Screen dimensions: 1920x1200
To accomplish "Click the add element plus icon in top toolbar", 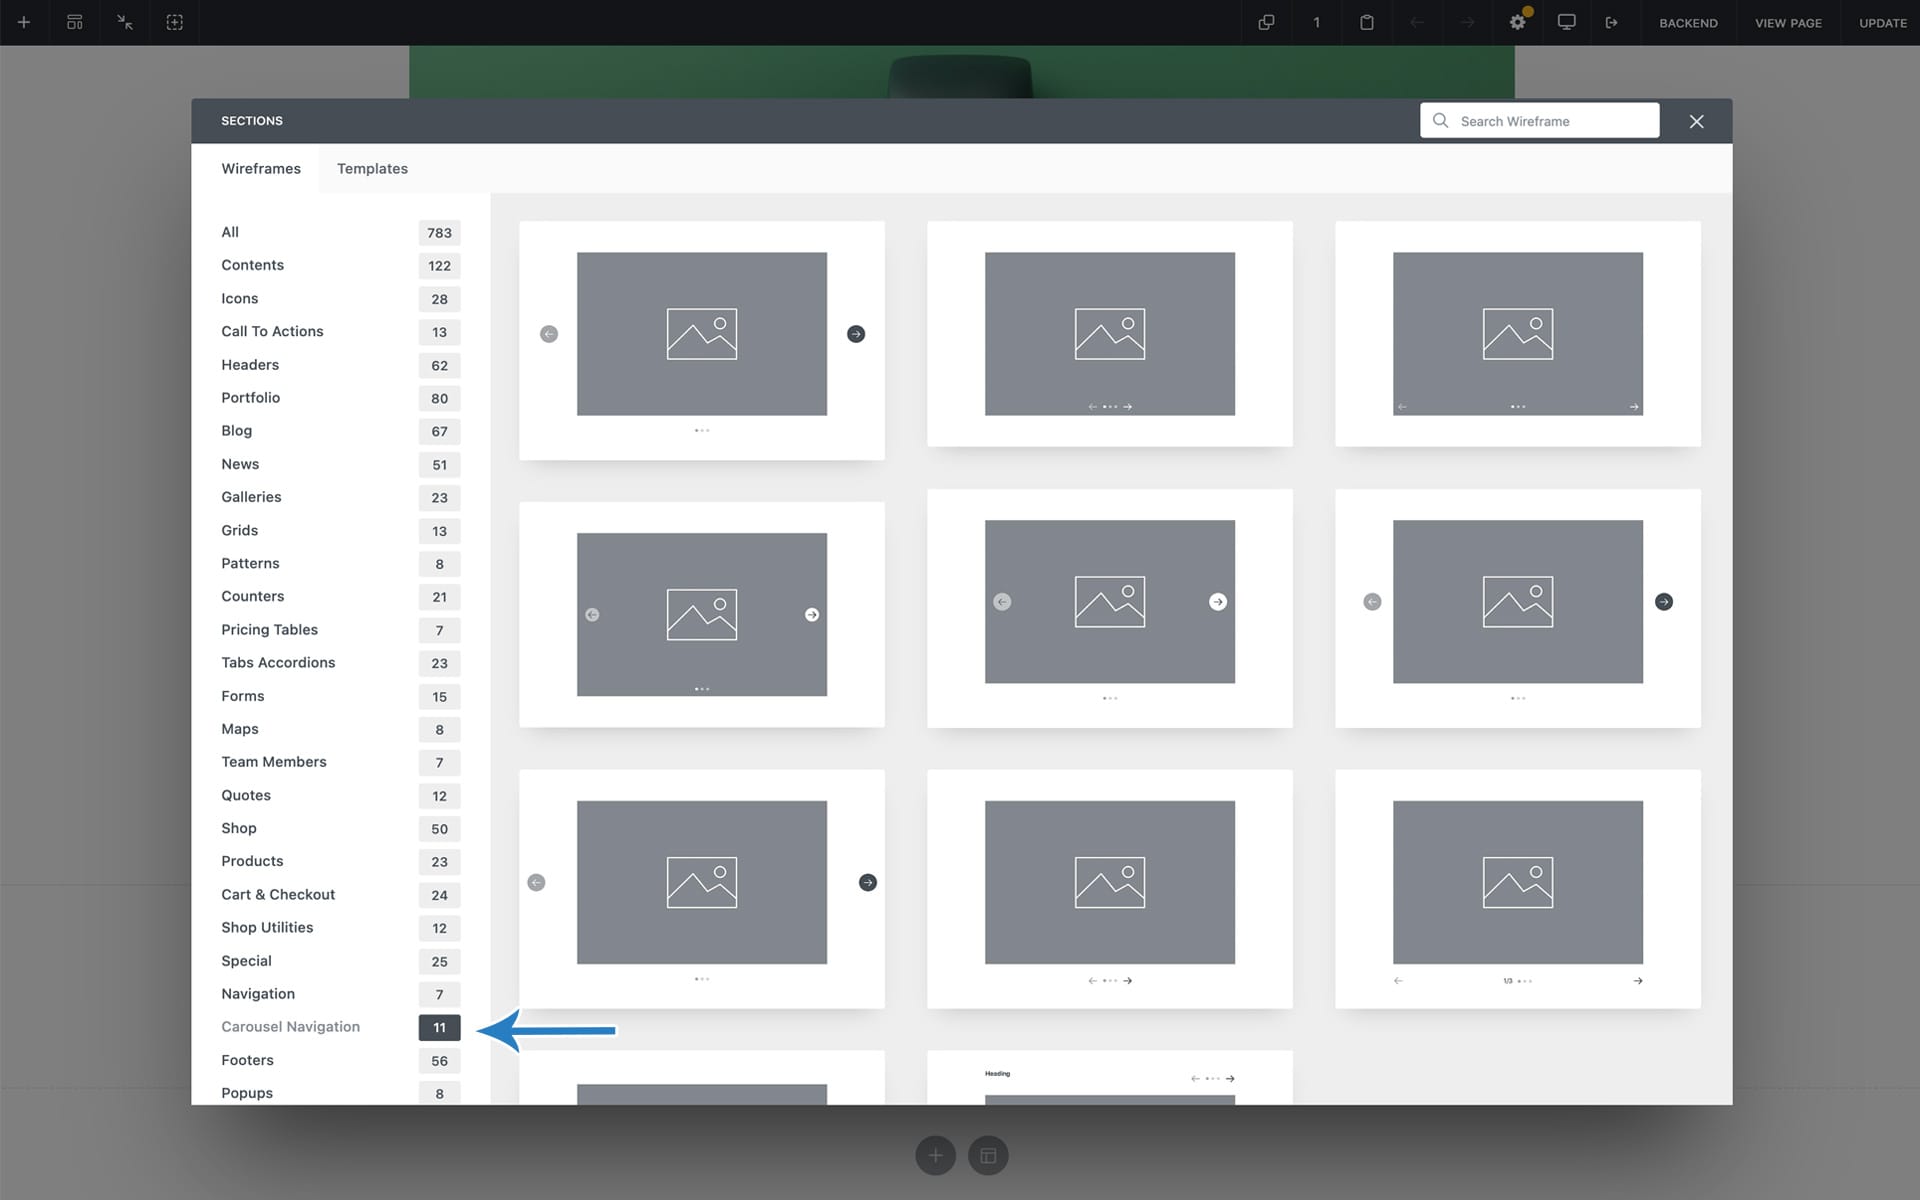I will 24,22.
